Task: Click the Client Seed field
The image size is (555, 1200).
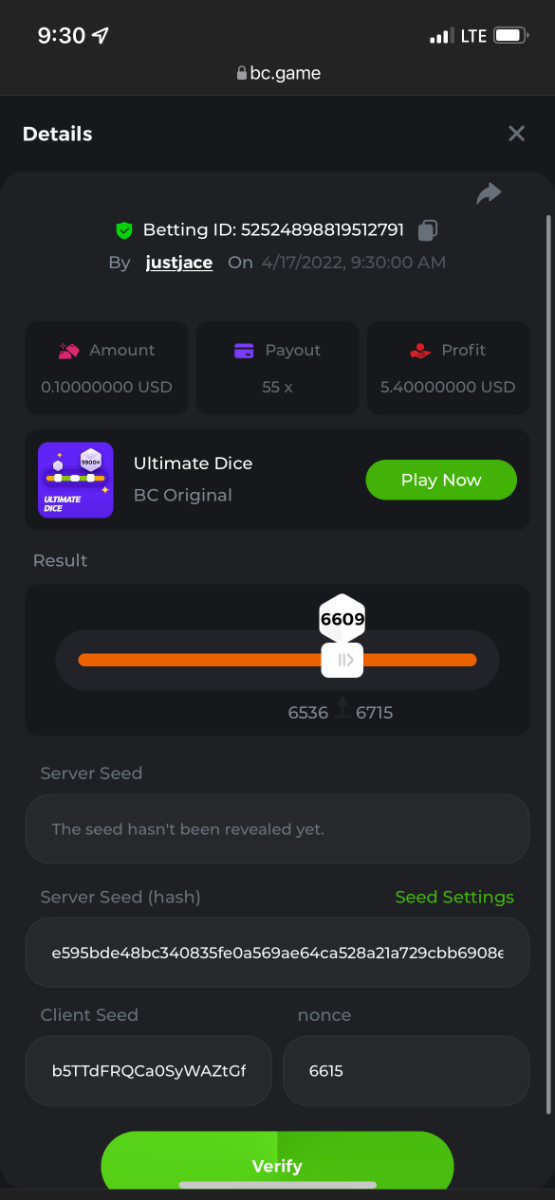Action: point(148,1070)
